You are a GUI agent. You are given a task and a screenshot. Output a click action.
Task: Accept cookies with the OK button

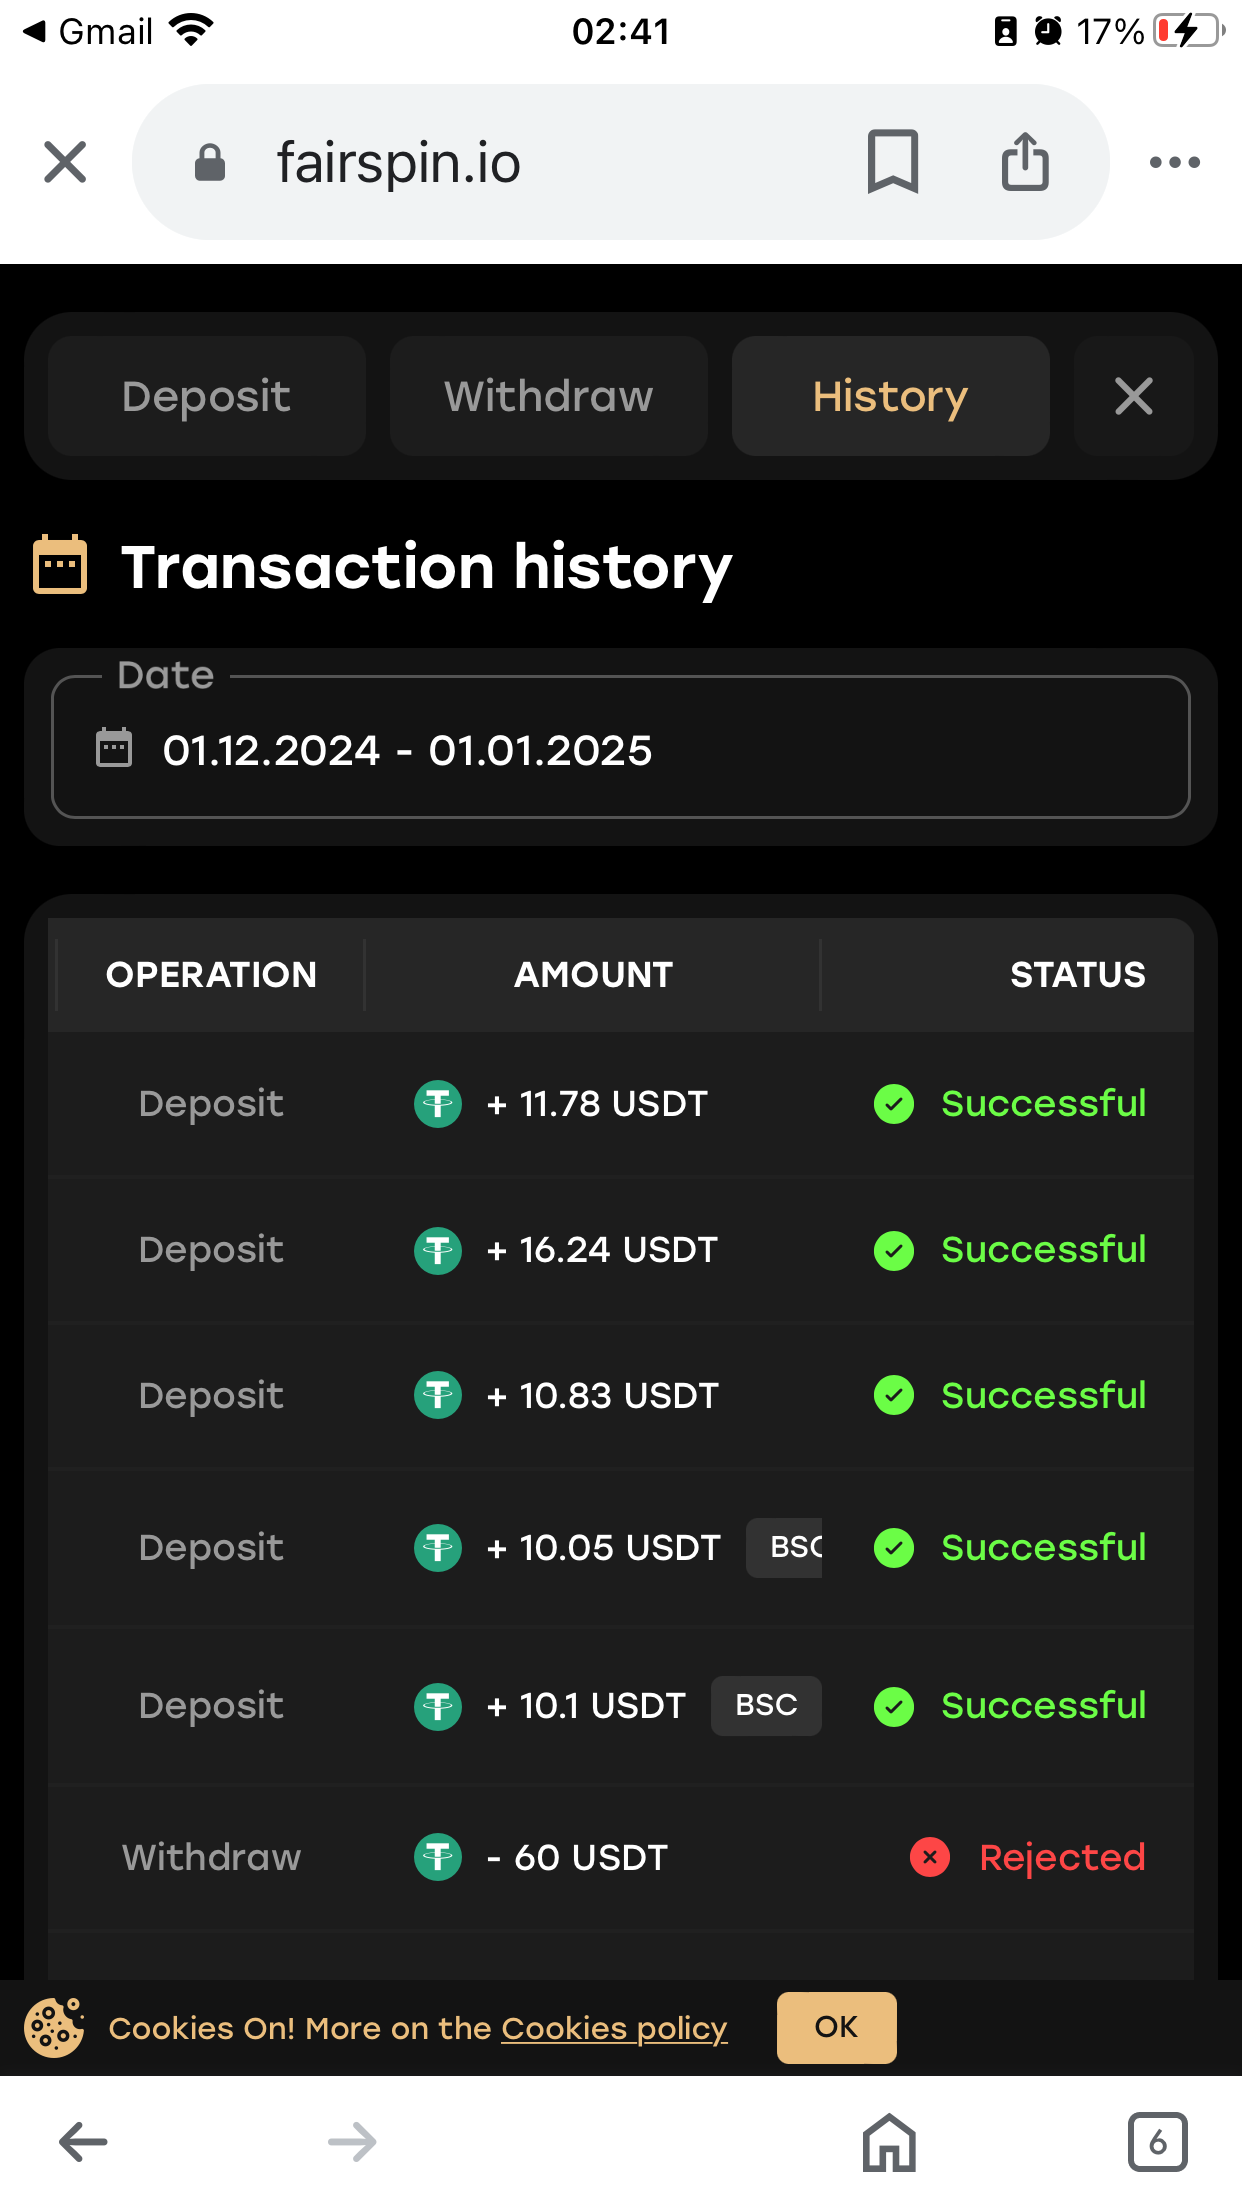836,2027
